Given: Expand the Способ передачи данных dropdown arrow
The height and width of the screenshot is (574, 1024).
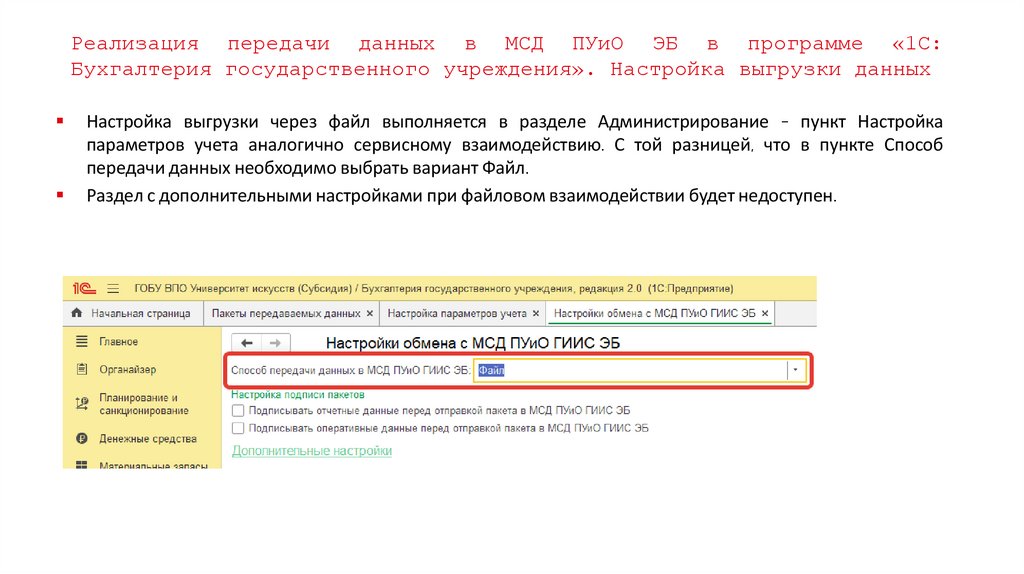Looking at the screenshot, I should [795, 370].
